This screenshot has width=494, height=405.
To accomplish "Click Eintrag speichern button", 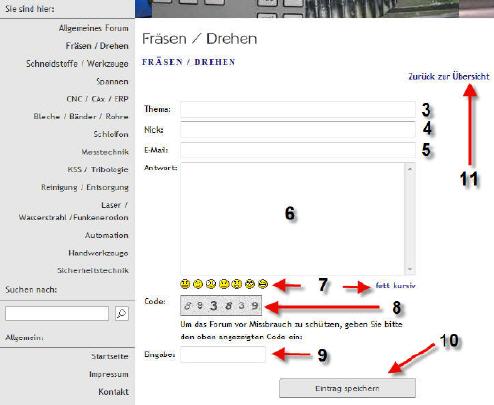I will [x=347, y=388].
